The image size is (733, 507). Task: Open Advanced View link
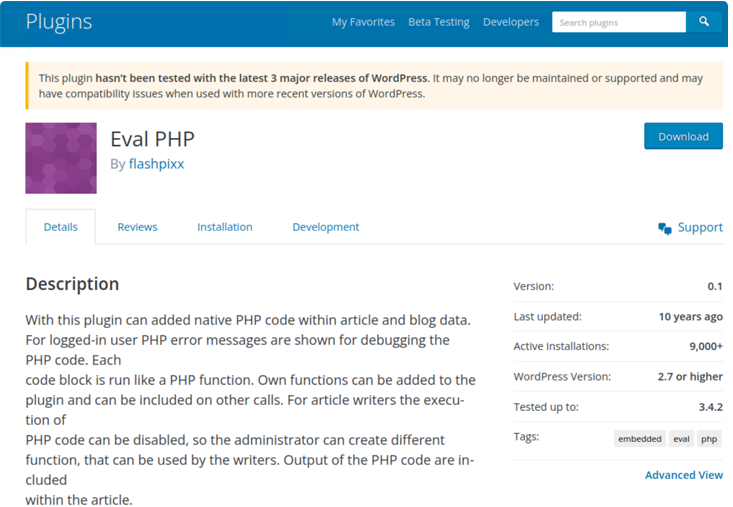[683, 475]
